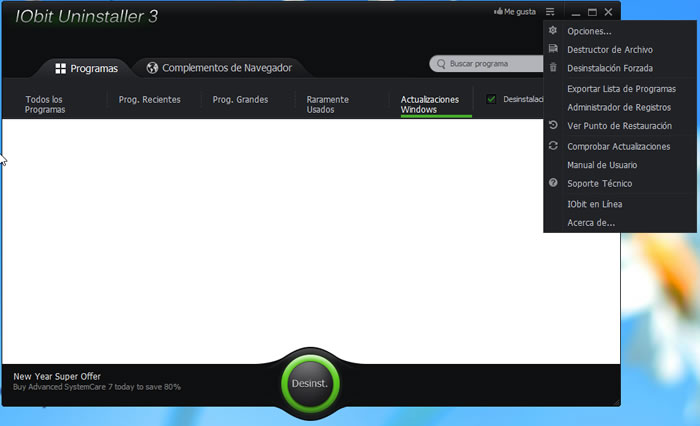700x426 pixels.
Task: Select Soporte Técnico menu entry
Action: (x=600, y=184)
